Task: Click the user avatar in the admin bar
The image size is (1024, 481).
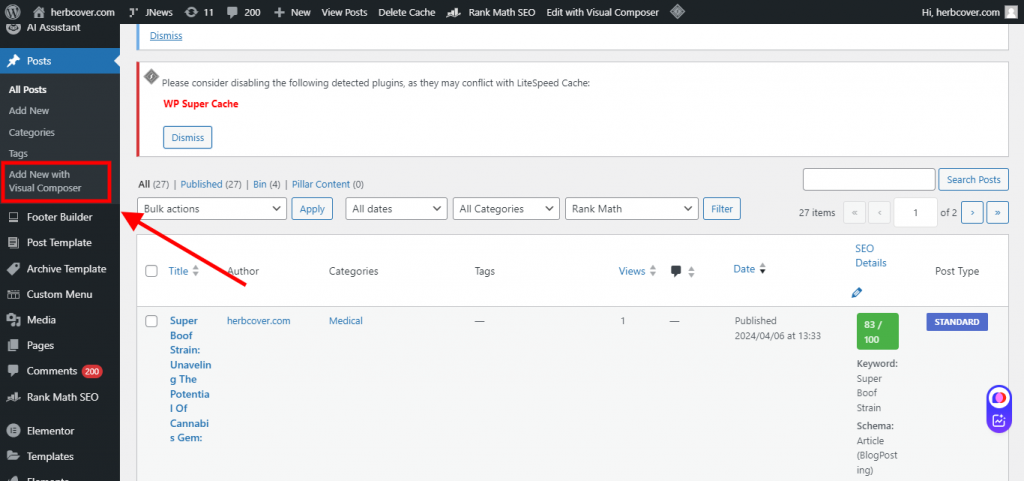Action: click(x=1011, y=12)
